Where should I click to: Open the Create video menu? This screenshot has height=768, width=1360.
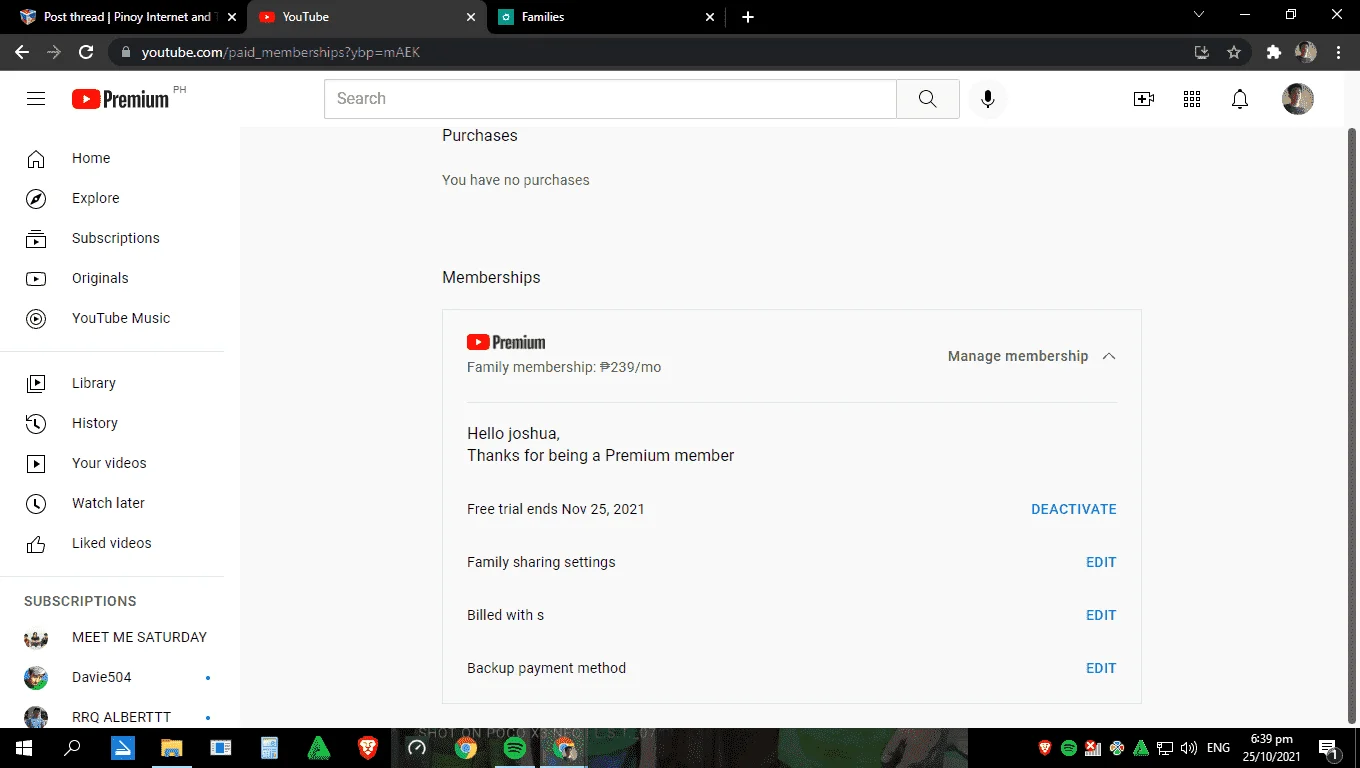tap(1144, 99)
